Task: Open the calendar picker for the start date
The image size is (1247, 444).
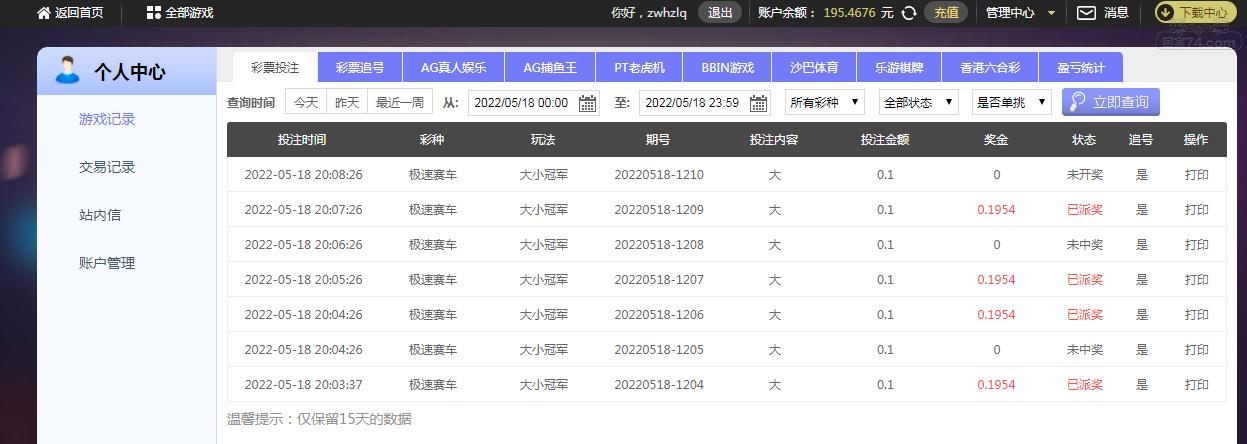Action: coord(587,103)
